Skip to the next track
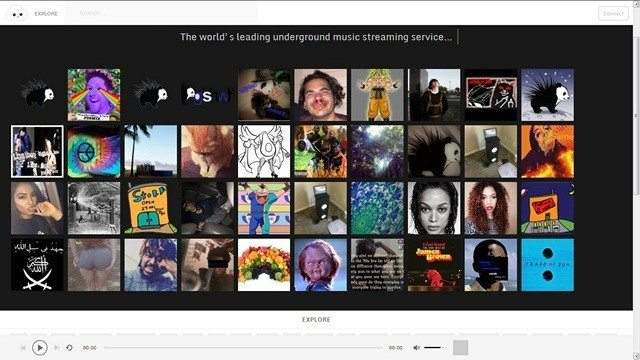 pyautogui.click(x=57, y=348)
